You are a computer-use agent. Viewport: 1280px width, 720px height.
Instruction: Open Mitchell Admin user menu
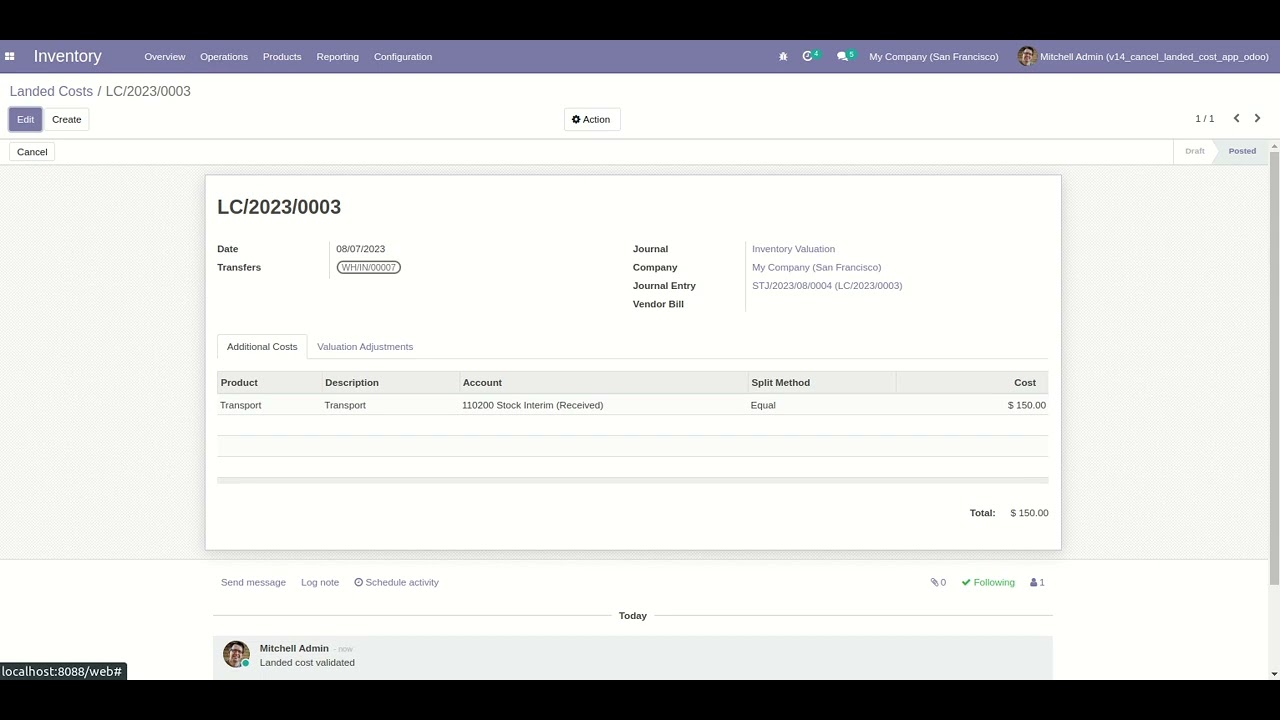[1144, 57]
